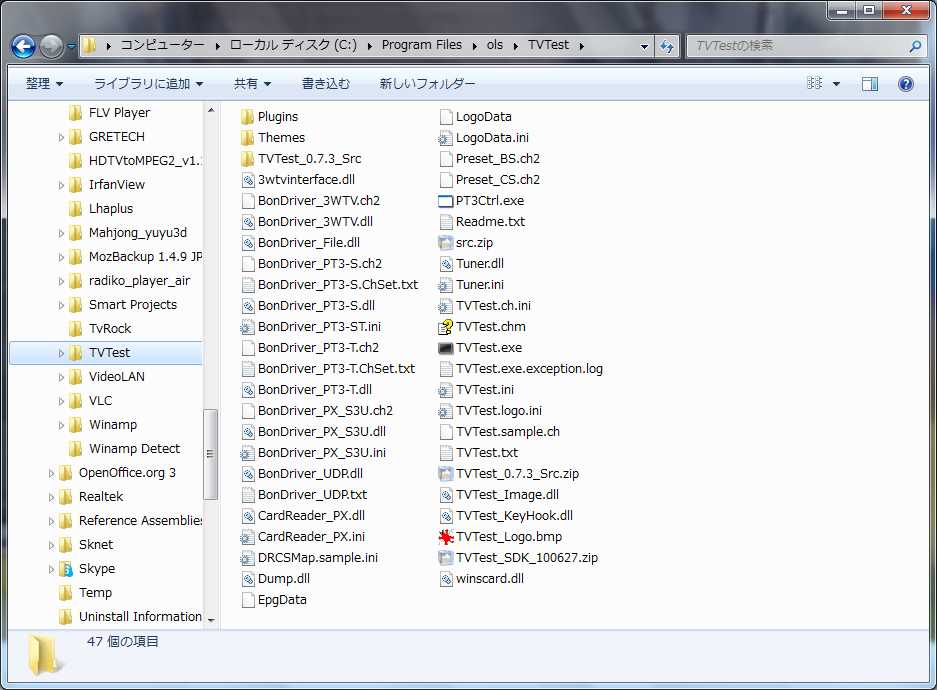Viewport: 937px width, 690px height.
Task: Select the FLV Player folder in tree
Action: [120, 113]
